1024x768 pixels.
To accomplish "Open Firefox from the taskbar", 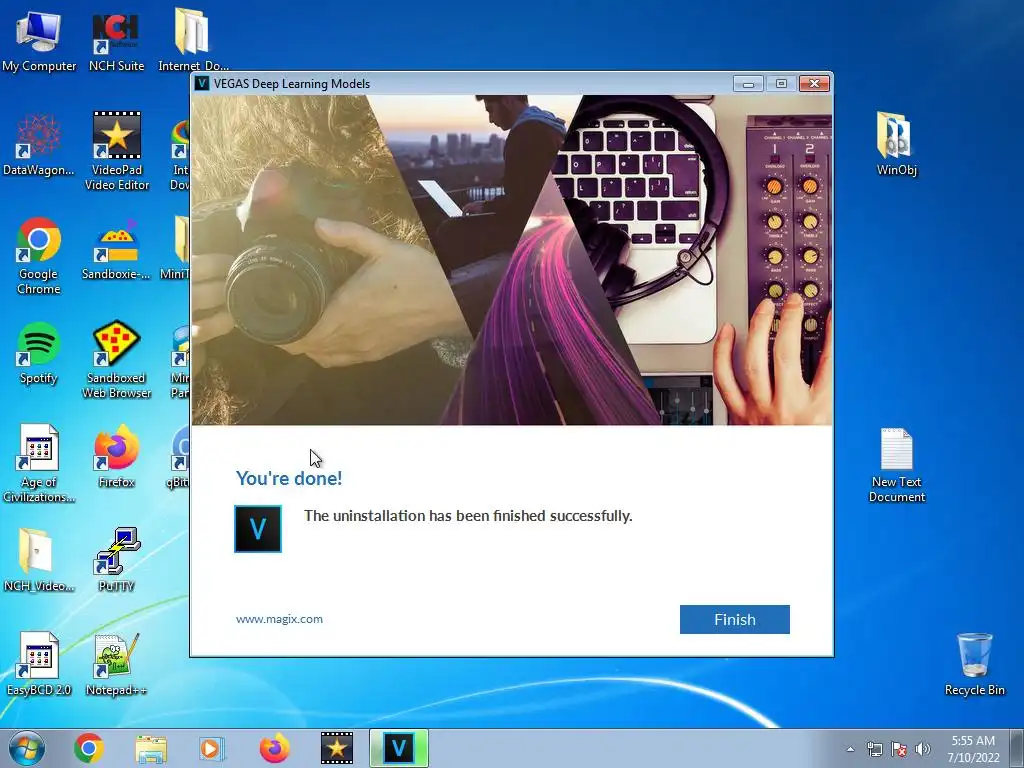I will pyautogui.click(x=274, y=748).
